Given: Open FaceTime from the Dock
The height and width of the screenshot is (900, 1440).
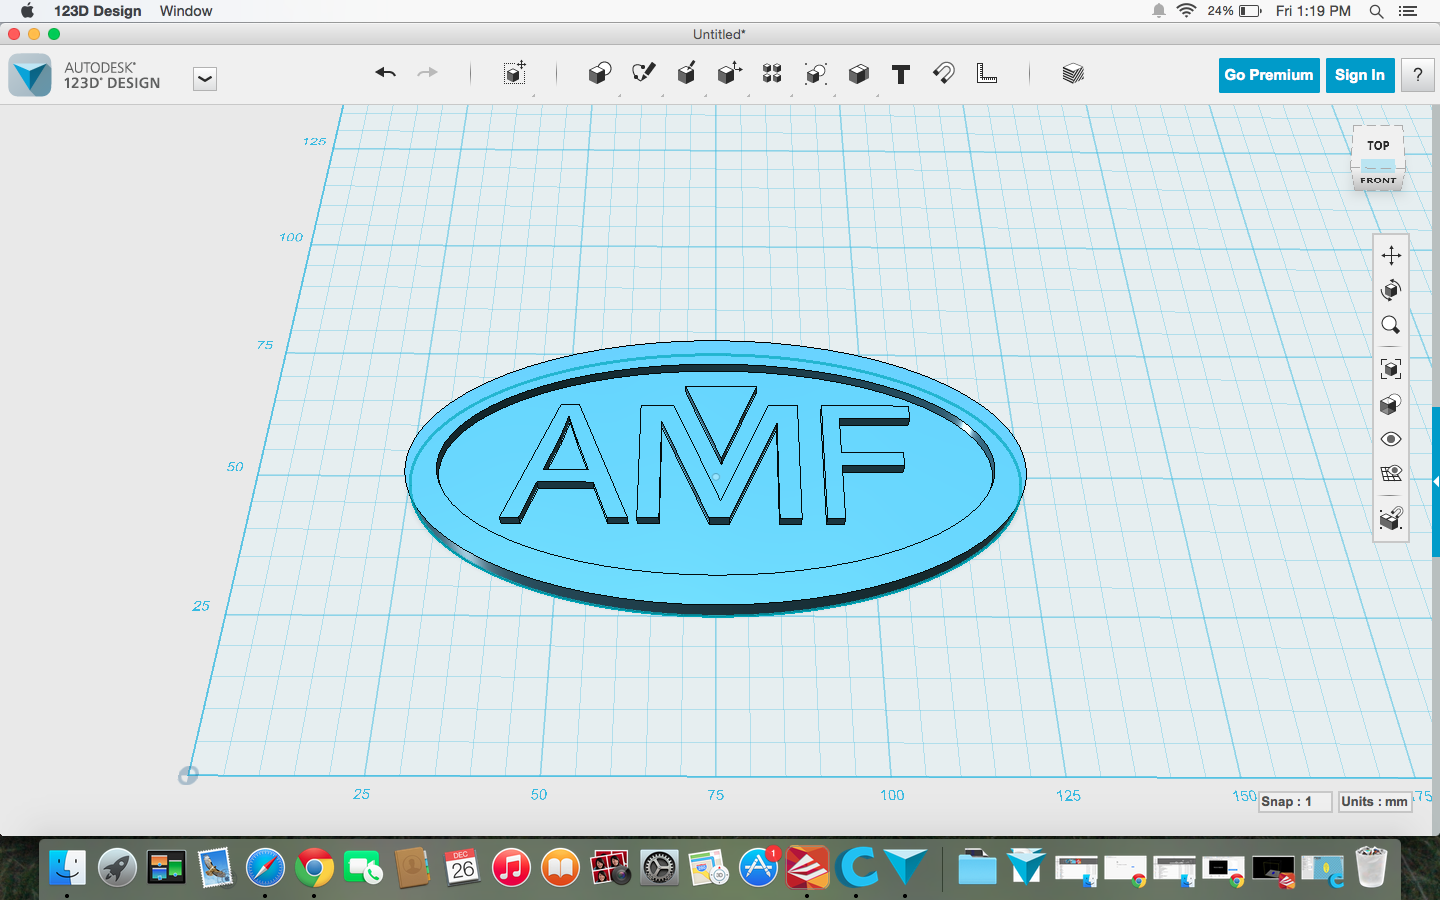Looking at the screenshot, I should pos(363,867).
